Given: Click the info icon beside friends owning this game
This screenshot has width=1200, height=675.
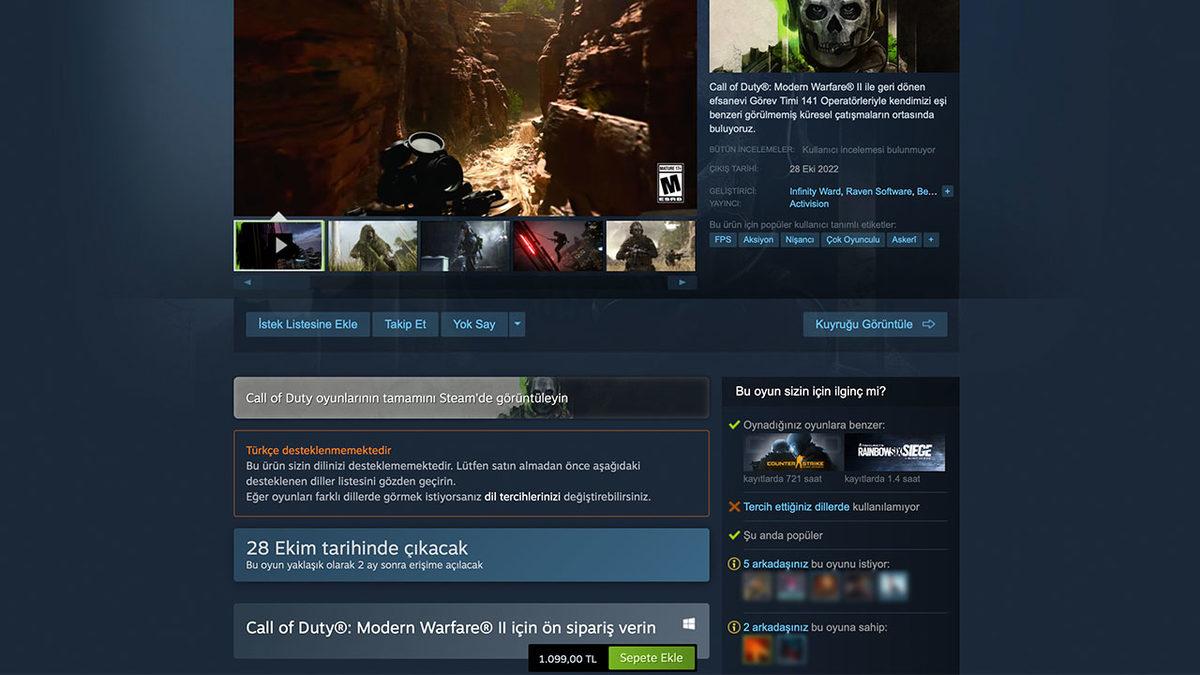Looking at the screenshot, I should [x=736, y=626].
